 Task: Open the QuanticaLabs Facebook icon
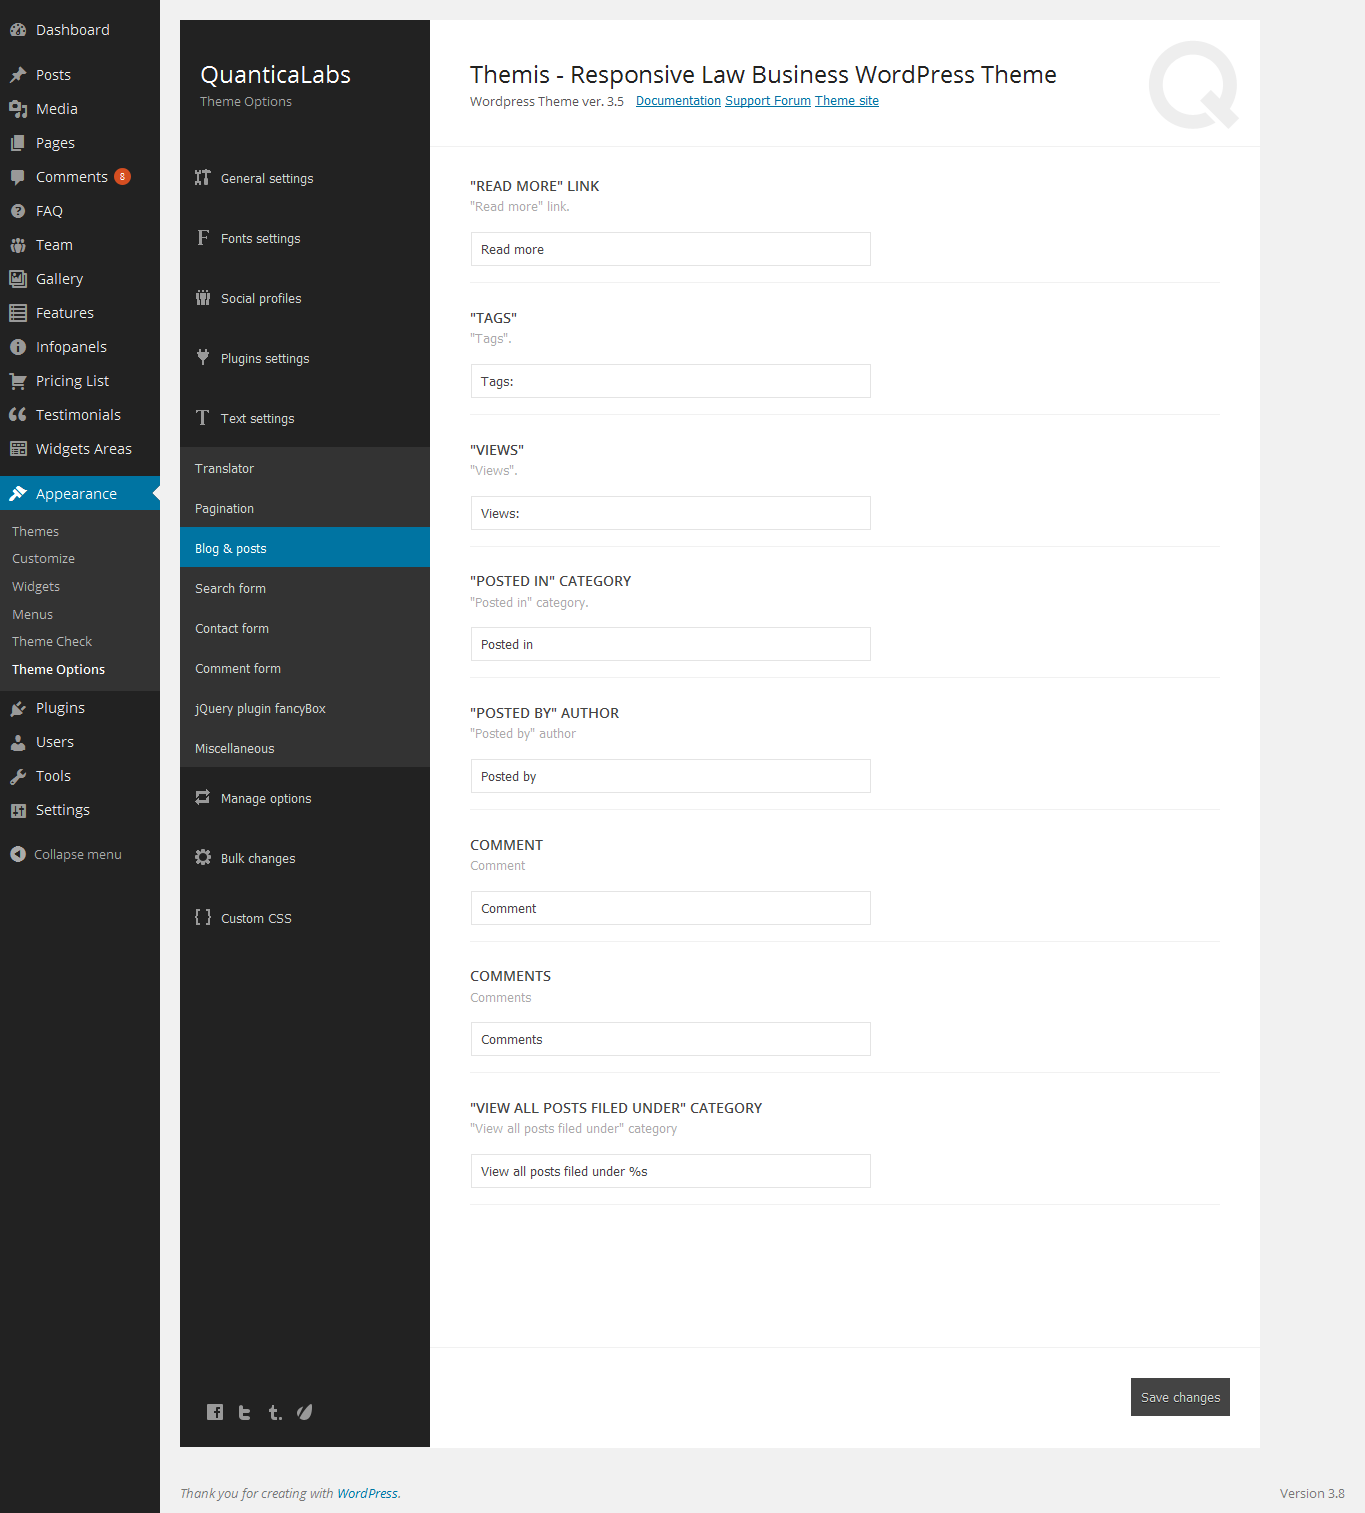(x=215, y=1412)
